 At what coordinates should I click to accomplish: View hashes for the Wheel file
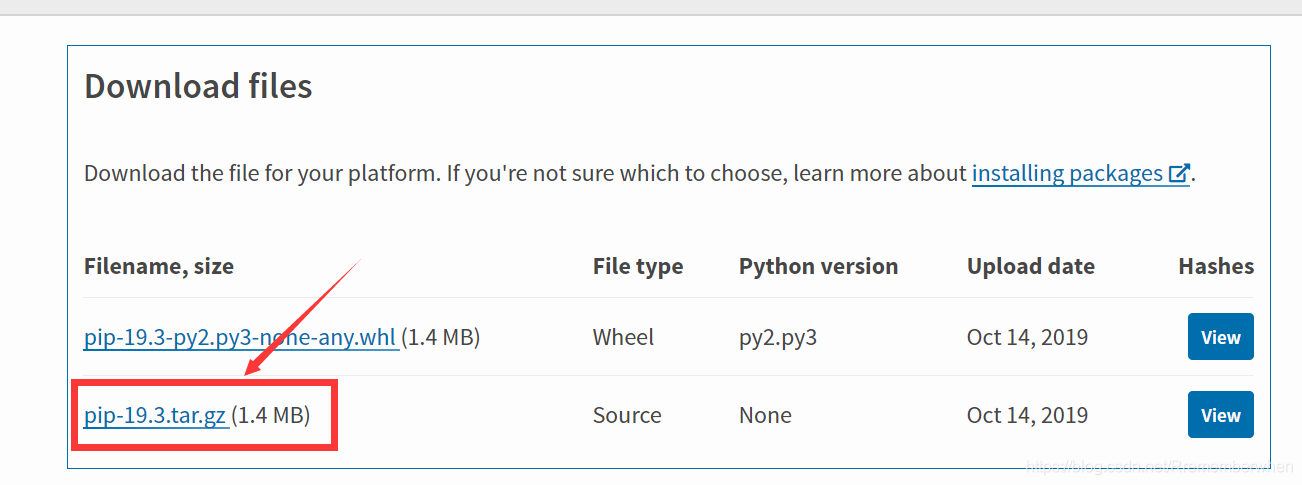click(x=1220, y=337)
